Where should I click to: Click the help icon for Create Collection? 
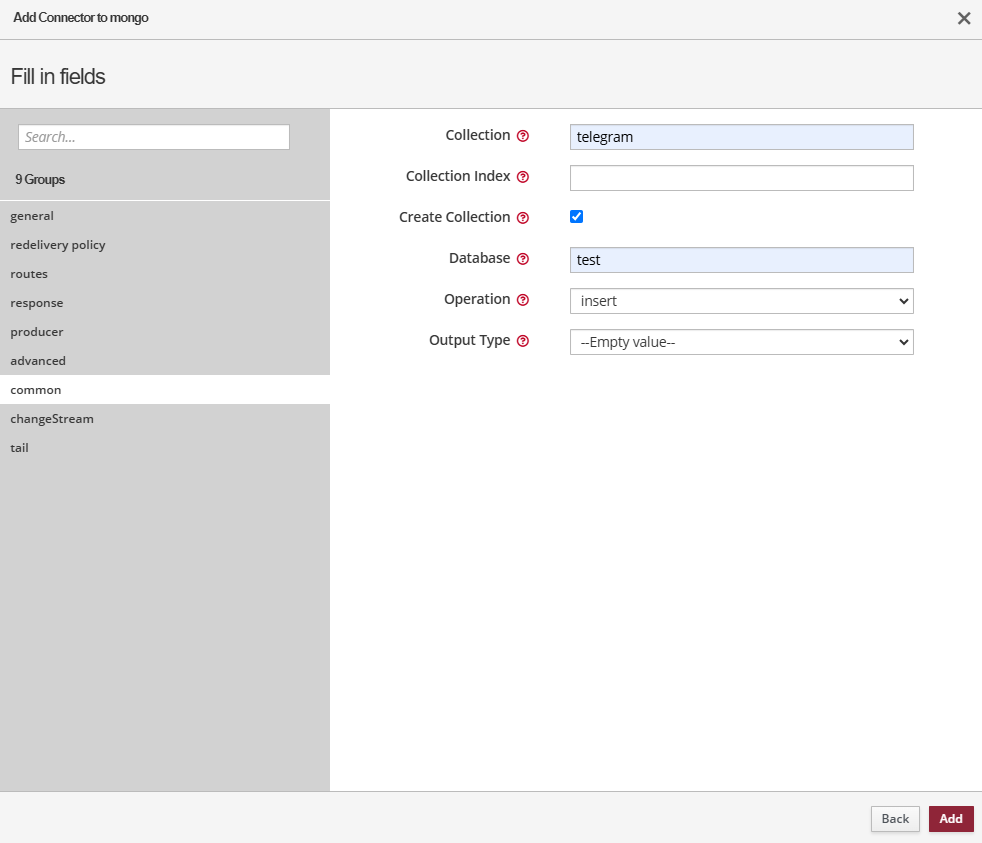click(522, 218)
